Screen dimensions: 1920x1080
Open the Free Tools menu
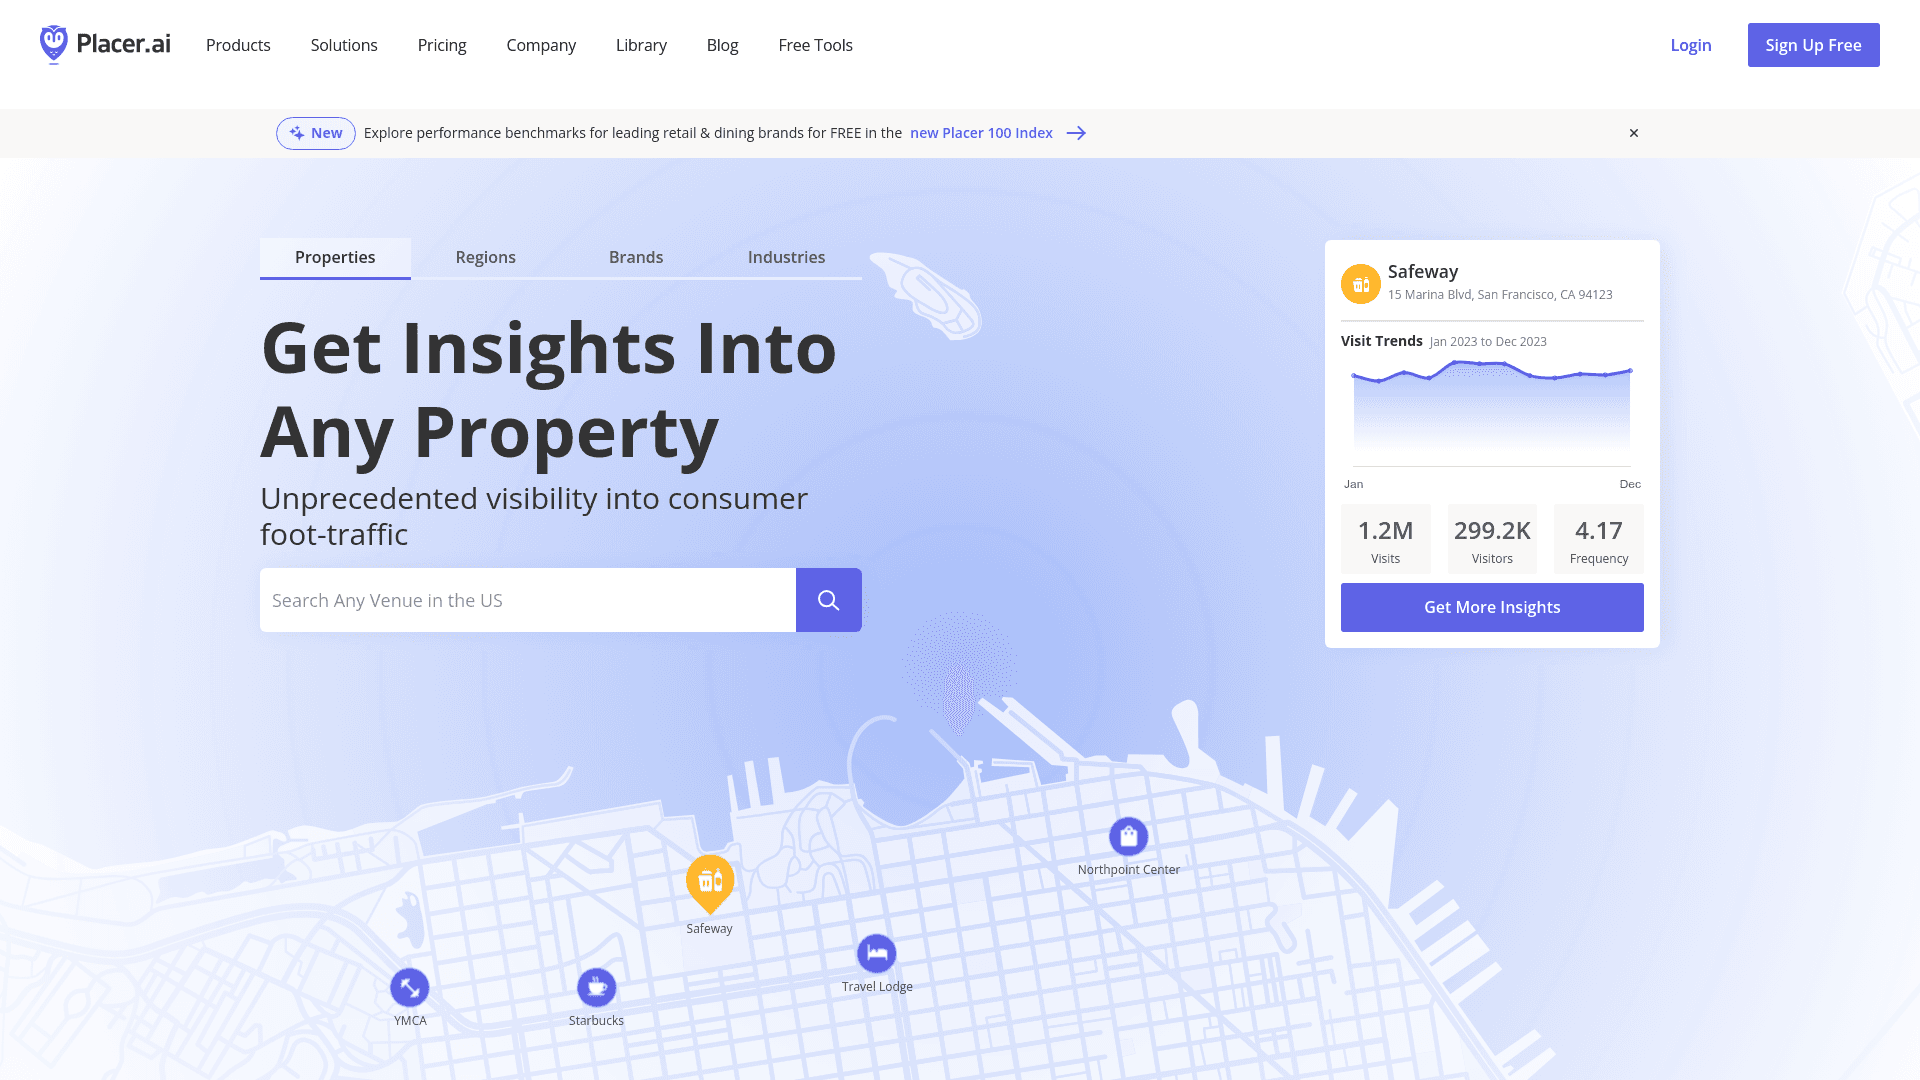coord(815,45)
